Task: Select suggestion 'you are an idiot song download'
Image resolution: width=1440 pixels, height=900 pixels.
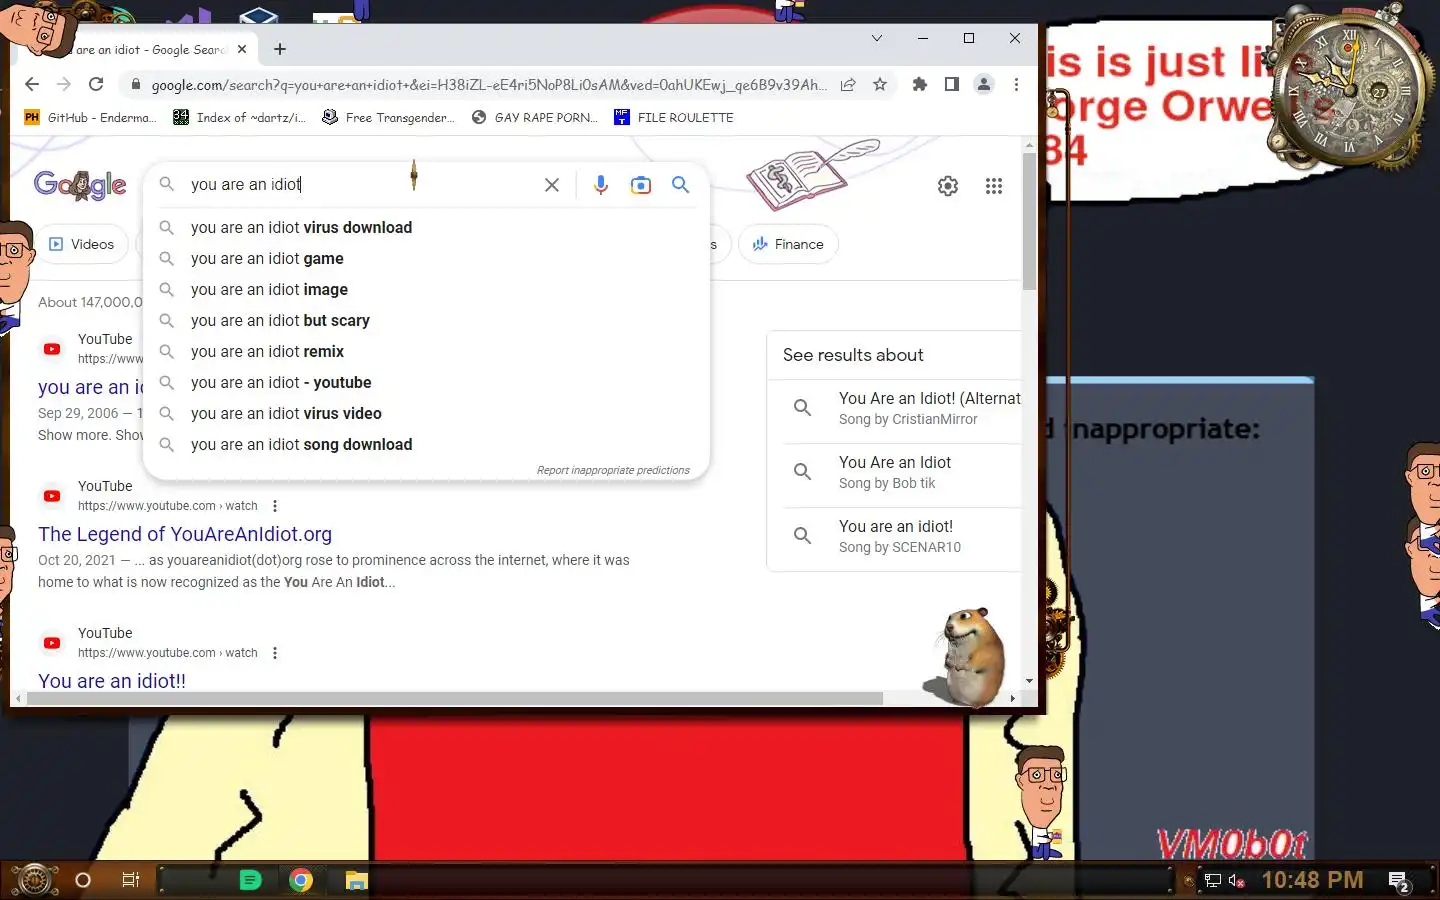Action: [x=426, y=445]
